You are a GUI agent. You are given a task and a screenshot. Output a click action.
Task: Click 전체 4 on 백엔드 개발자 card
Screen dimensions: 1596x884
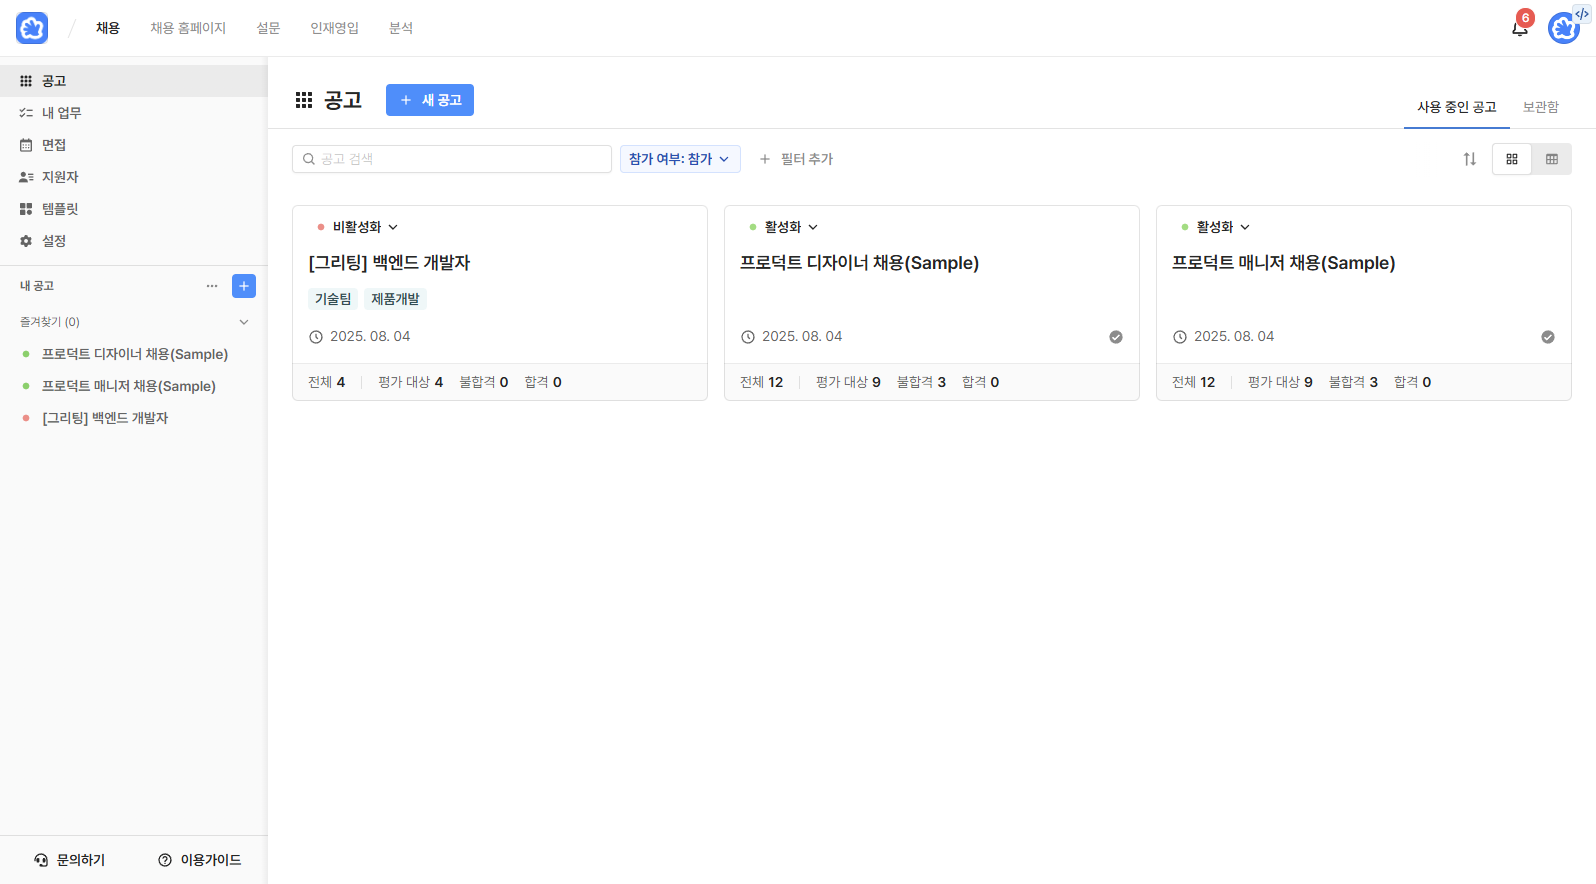[327, 382]
